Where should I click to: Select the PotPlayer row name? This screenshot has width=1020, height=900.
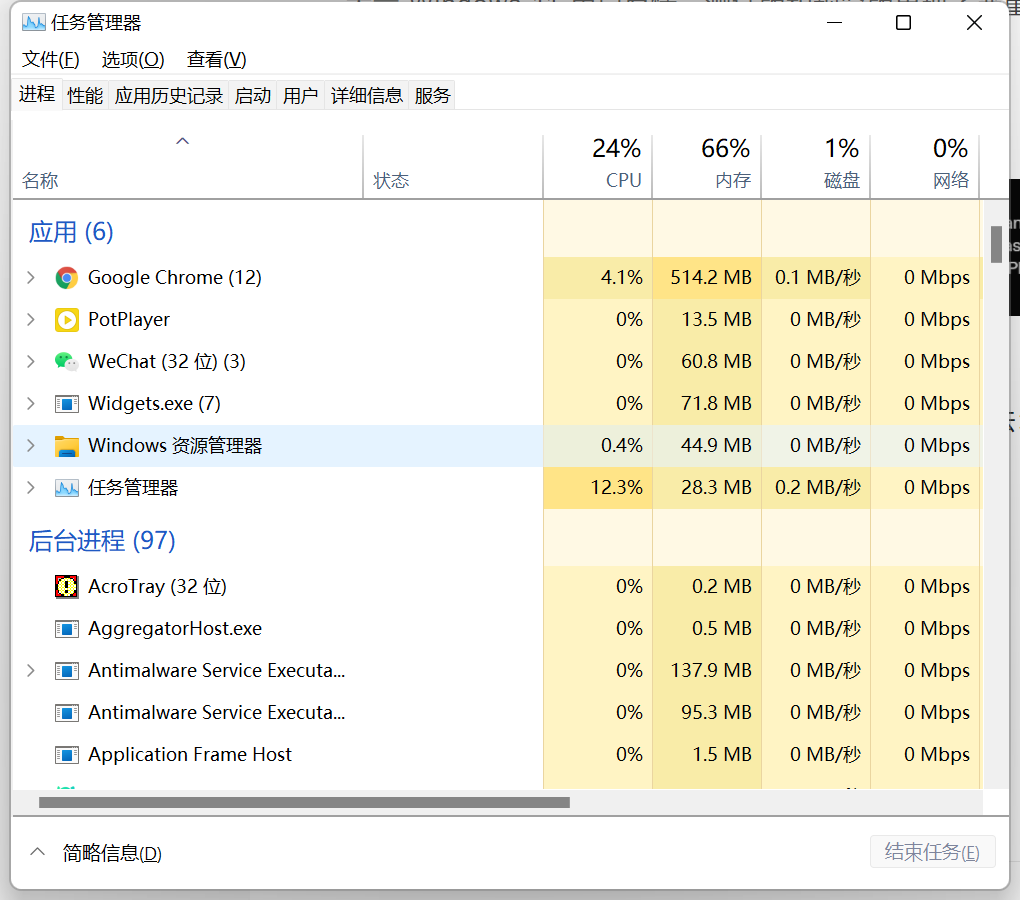129,320
